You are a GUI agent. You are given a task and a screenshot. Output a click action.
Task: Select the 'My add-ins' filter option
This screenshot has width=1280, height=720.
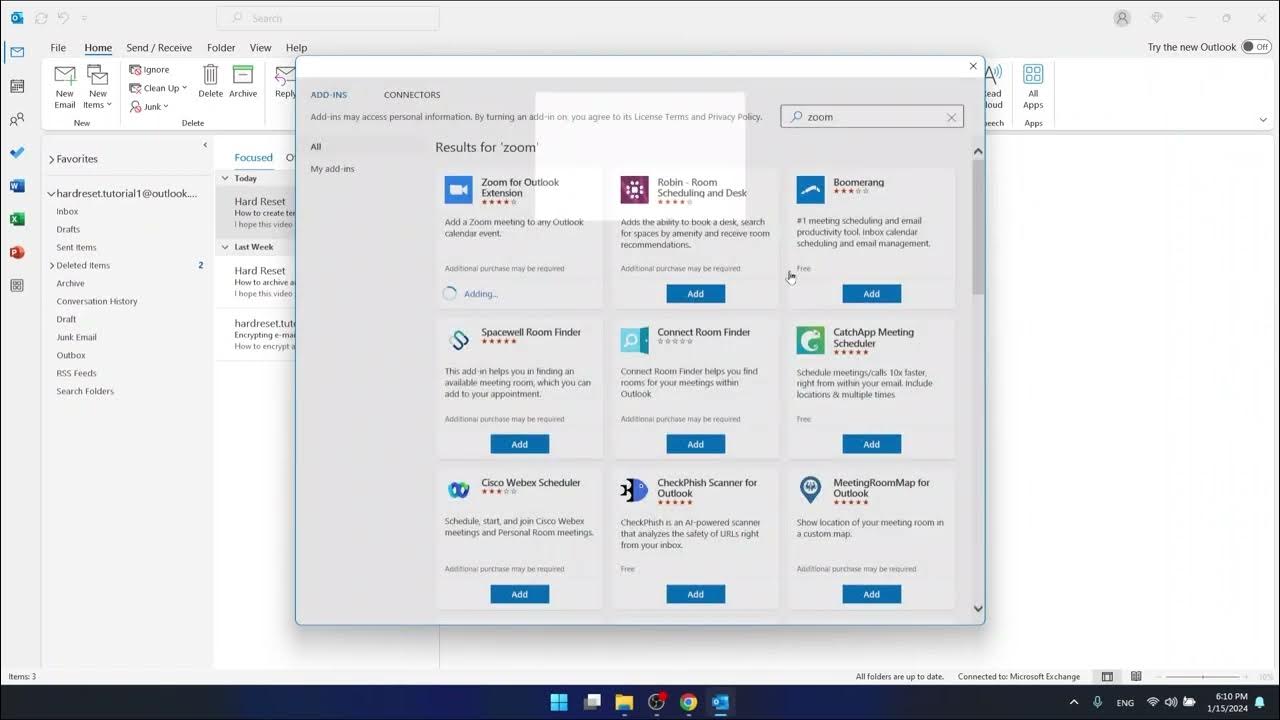tap(332, 168)
